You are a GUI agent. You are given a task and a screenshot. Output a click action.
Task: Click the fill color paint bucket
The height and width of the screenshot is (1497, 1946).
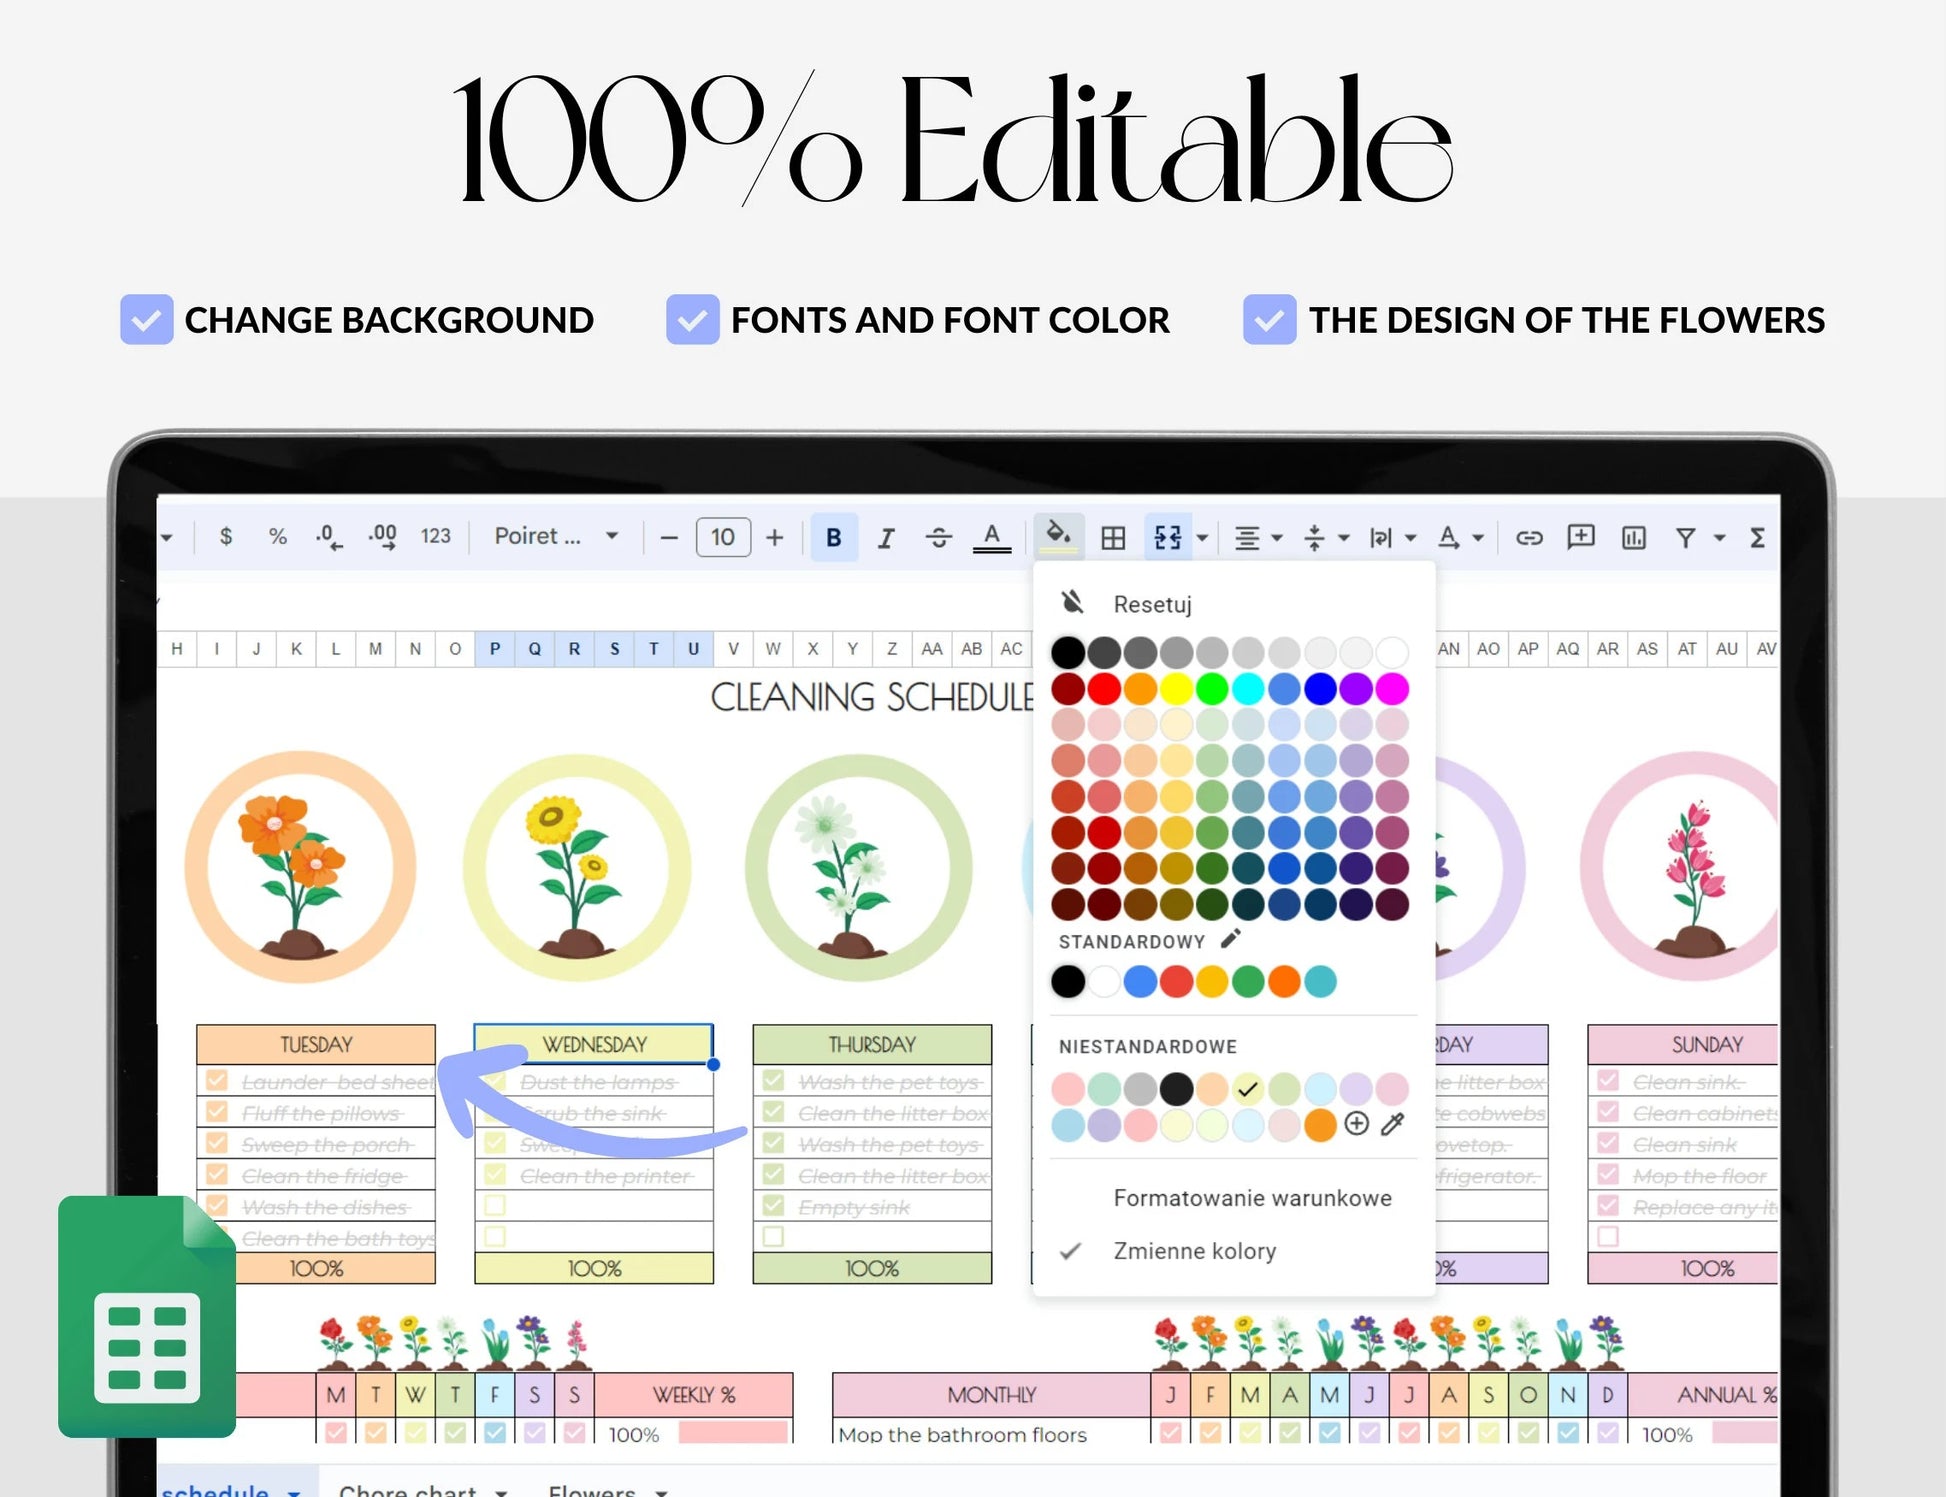(1058, 535)
